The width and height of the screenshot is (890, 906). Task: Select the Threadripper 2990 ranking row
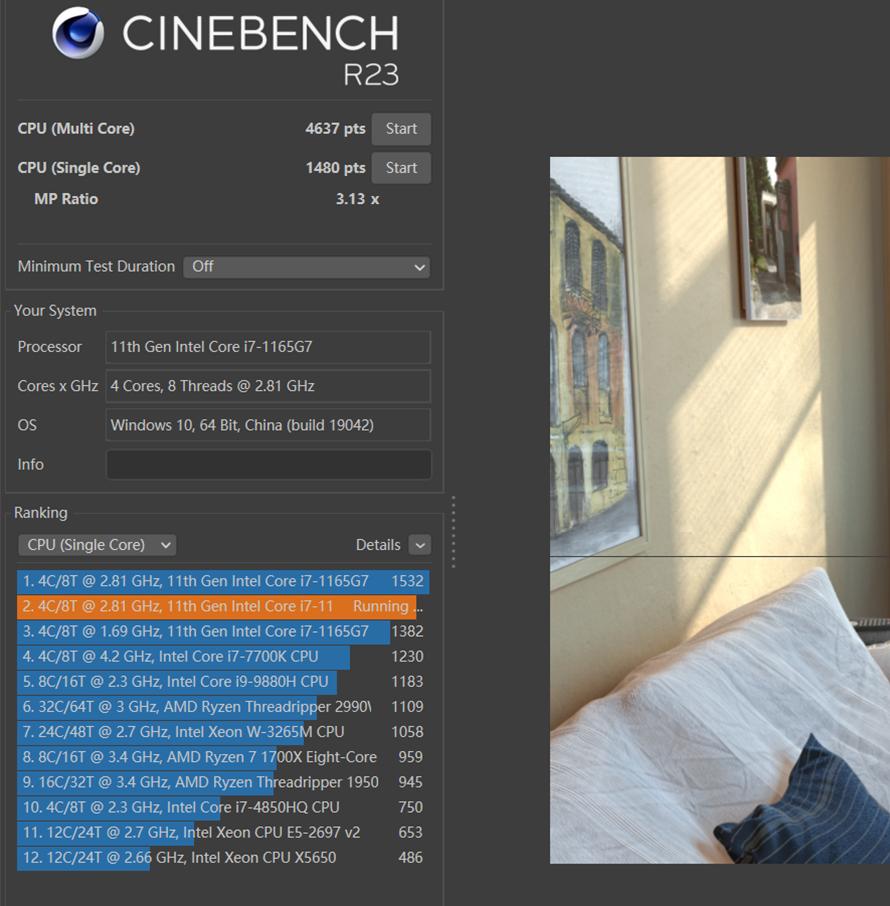pyautogui.click(x=223, y=707)
